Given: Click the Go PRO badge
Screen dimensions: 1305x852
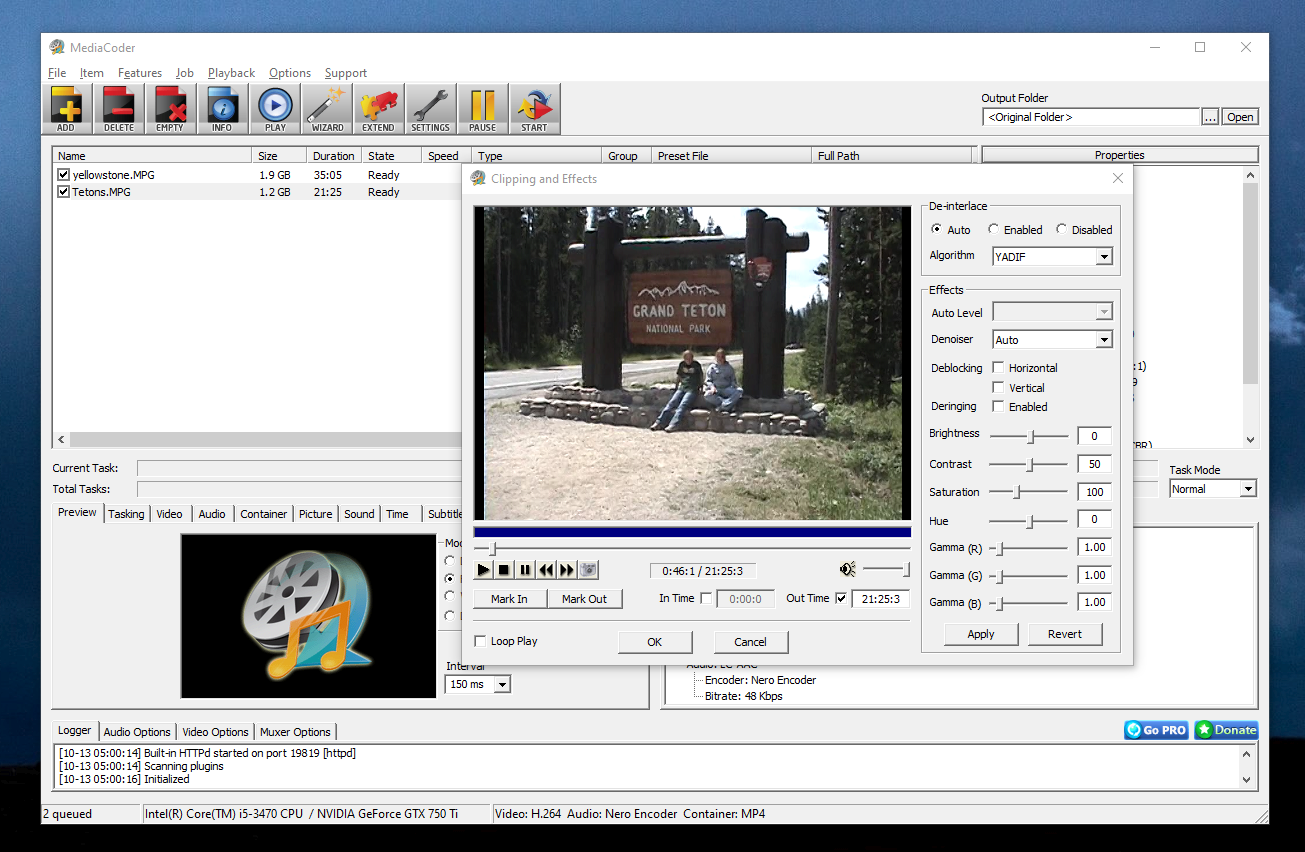Looking at the screenshot, I should (1156, 730).
